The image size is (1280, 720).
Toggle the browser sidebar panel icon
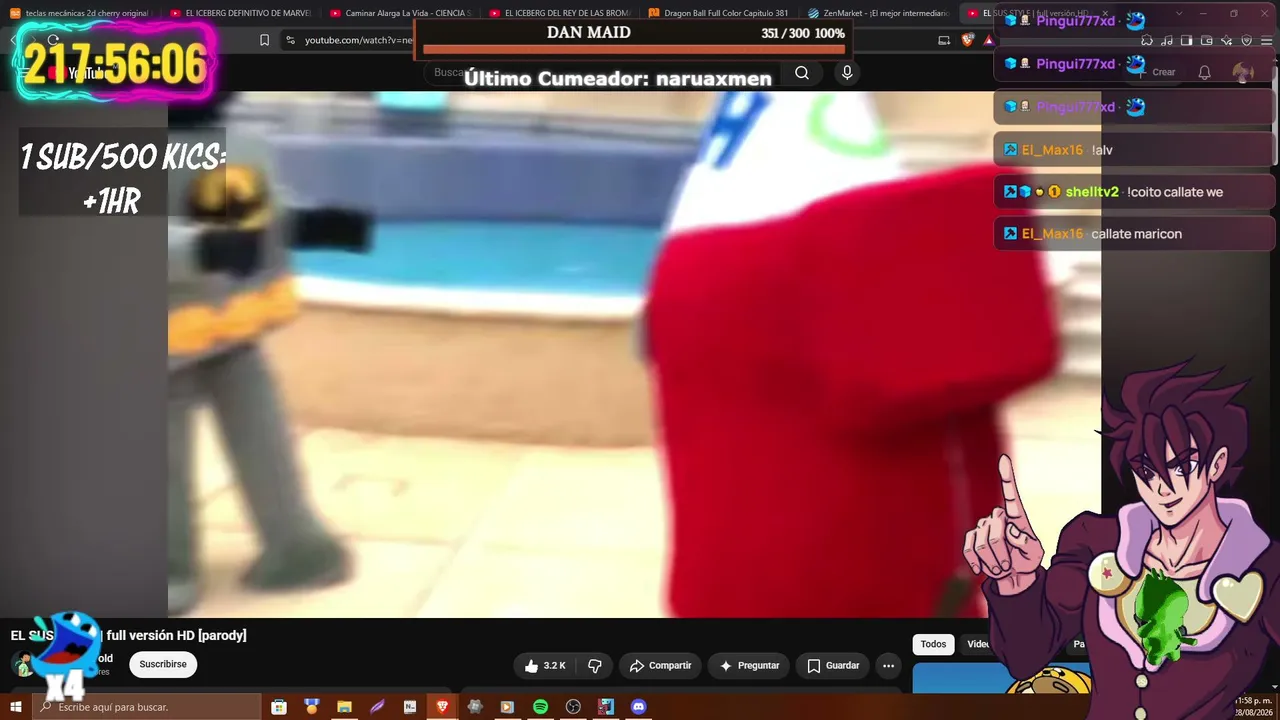tap(1187, 41)
